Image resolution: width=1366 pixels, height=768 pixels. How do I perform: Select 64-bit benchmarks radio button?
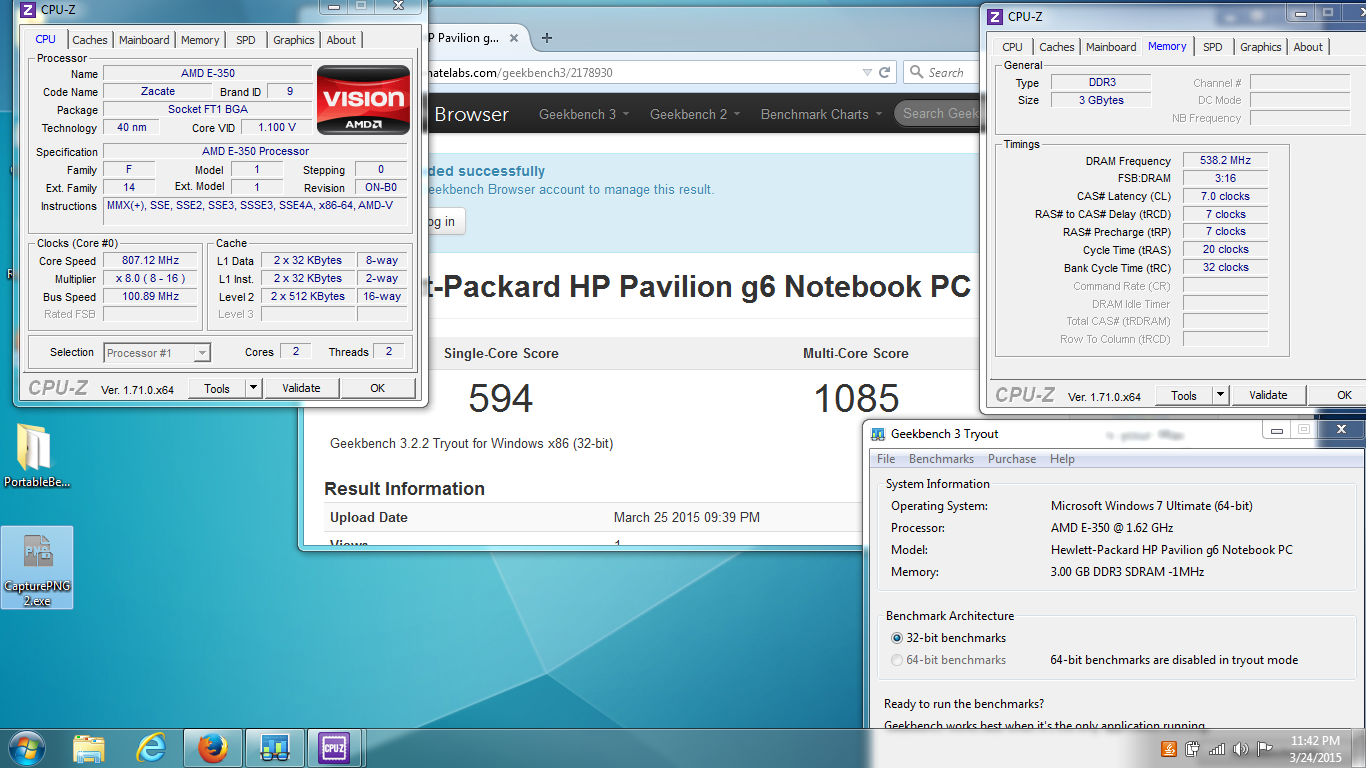[x=896, y=660]
